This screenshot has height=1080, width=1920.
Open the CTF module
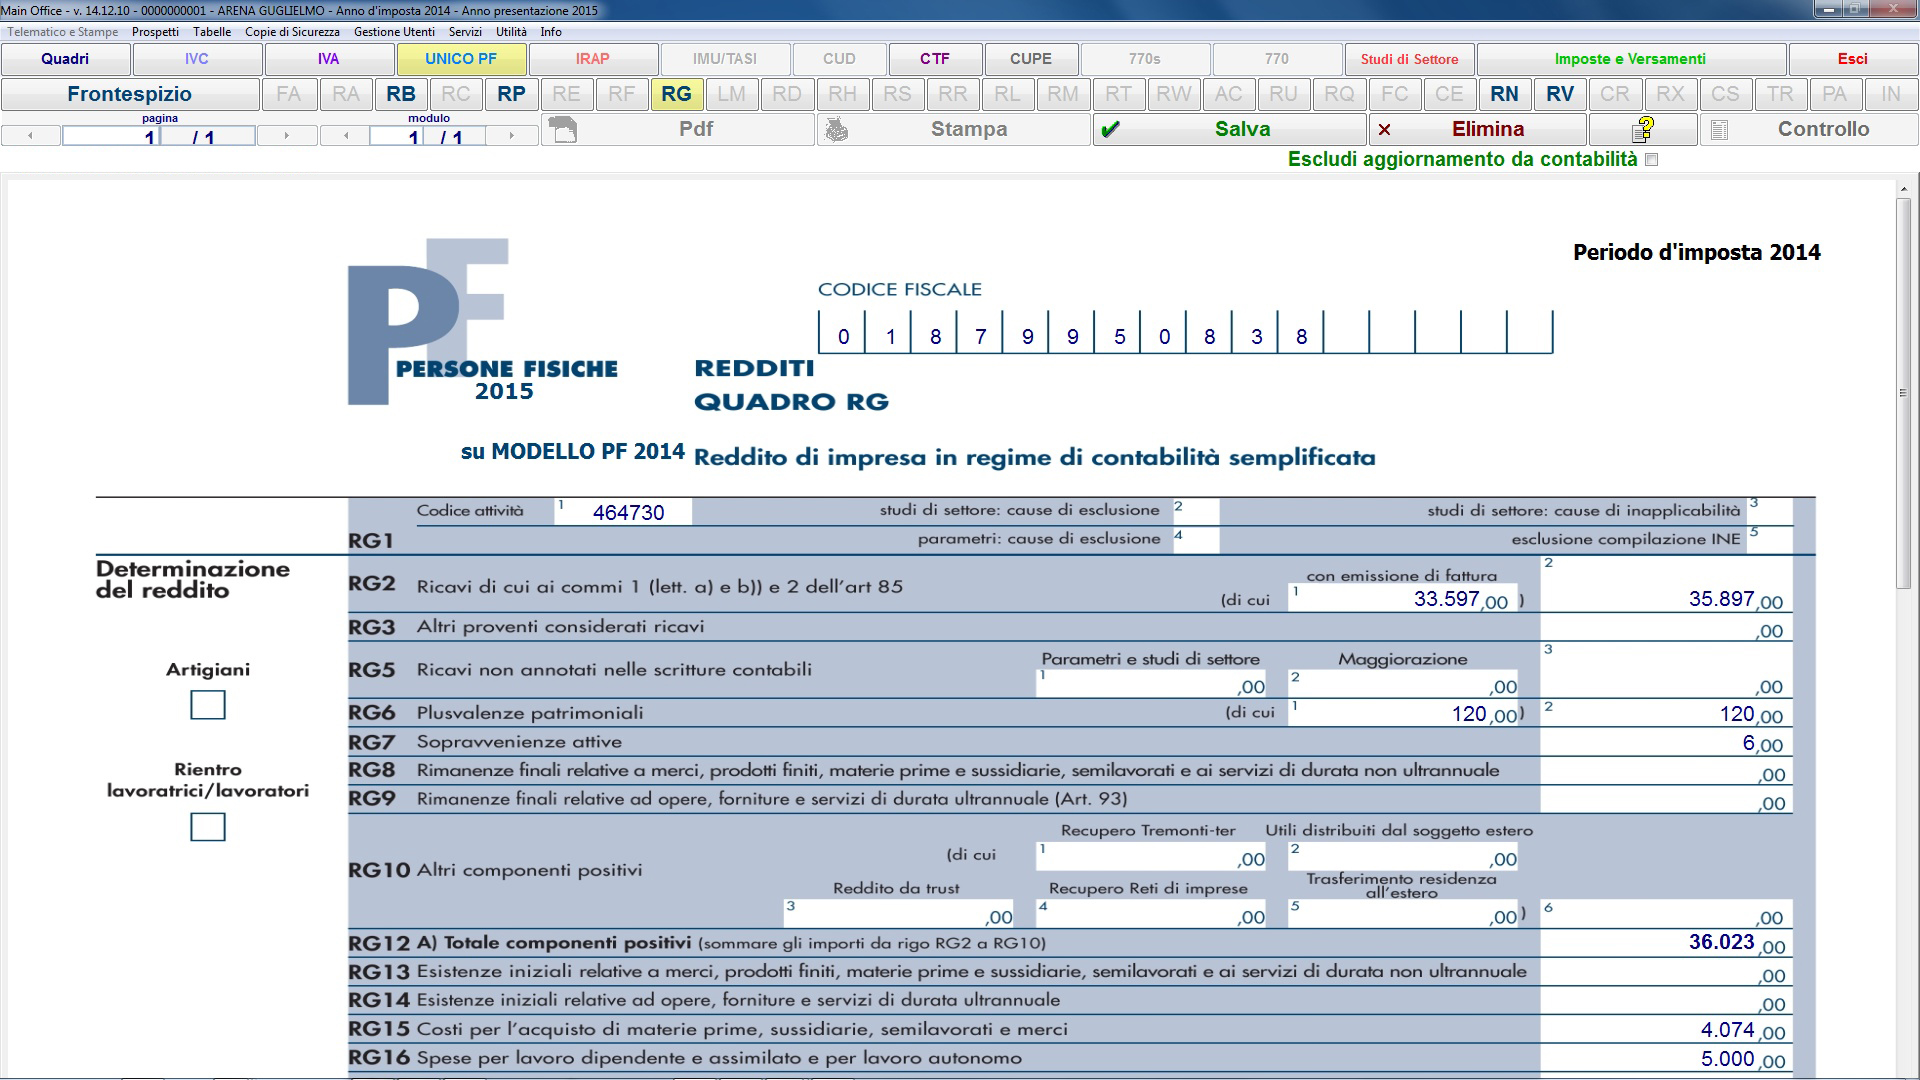935,59
